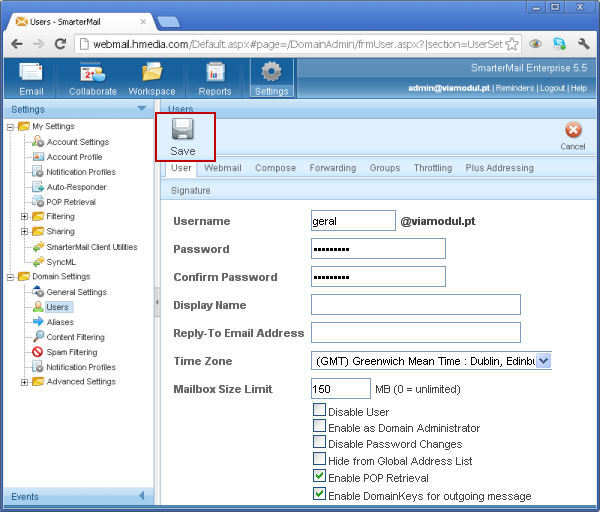Bookmark the page with the star icon
The image size is (600, 512).
(512, 44)
